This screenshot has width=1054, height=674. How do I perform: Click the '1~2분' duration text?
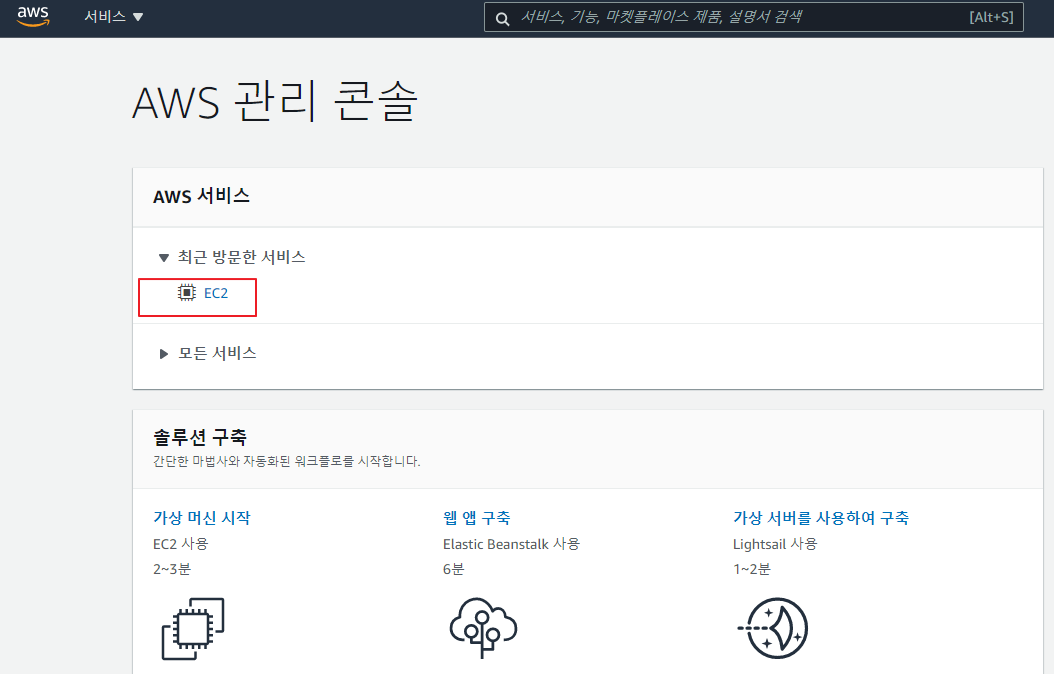(752, 569)
